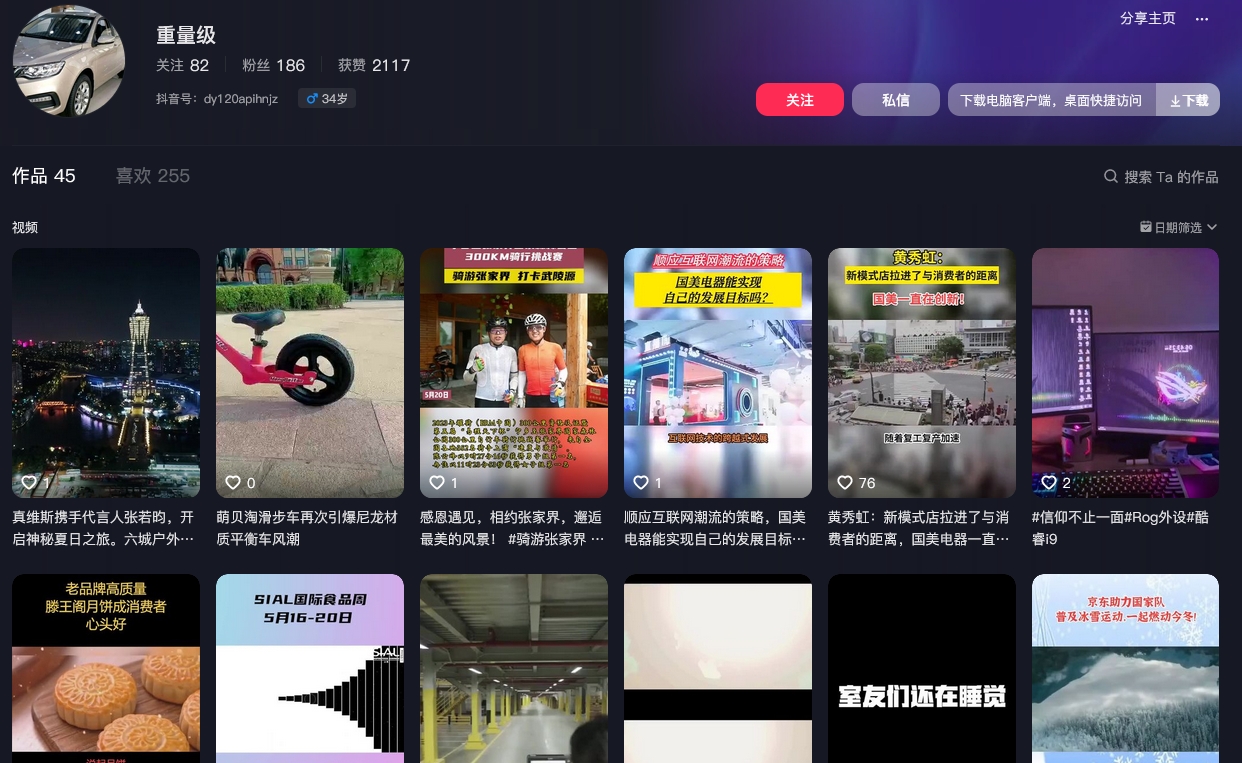Click the calendar icon of date filter
Screen dimensions: 1242x763
[1146, 227]
